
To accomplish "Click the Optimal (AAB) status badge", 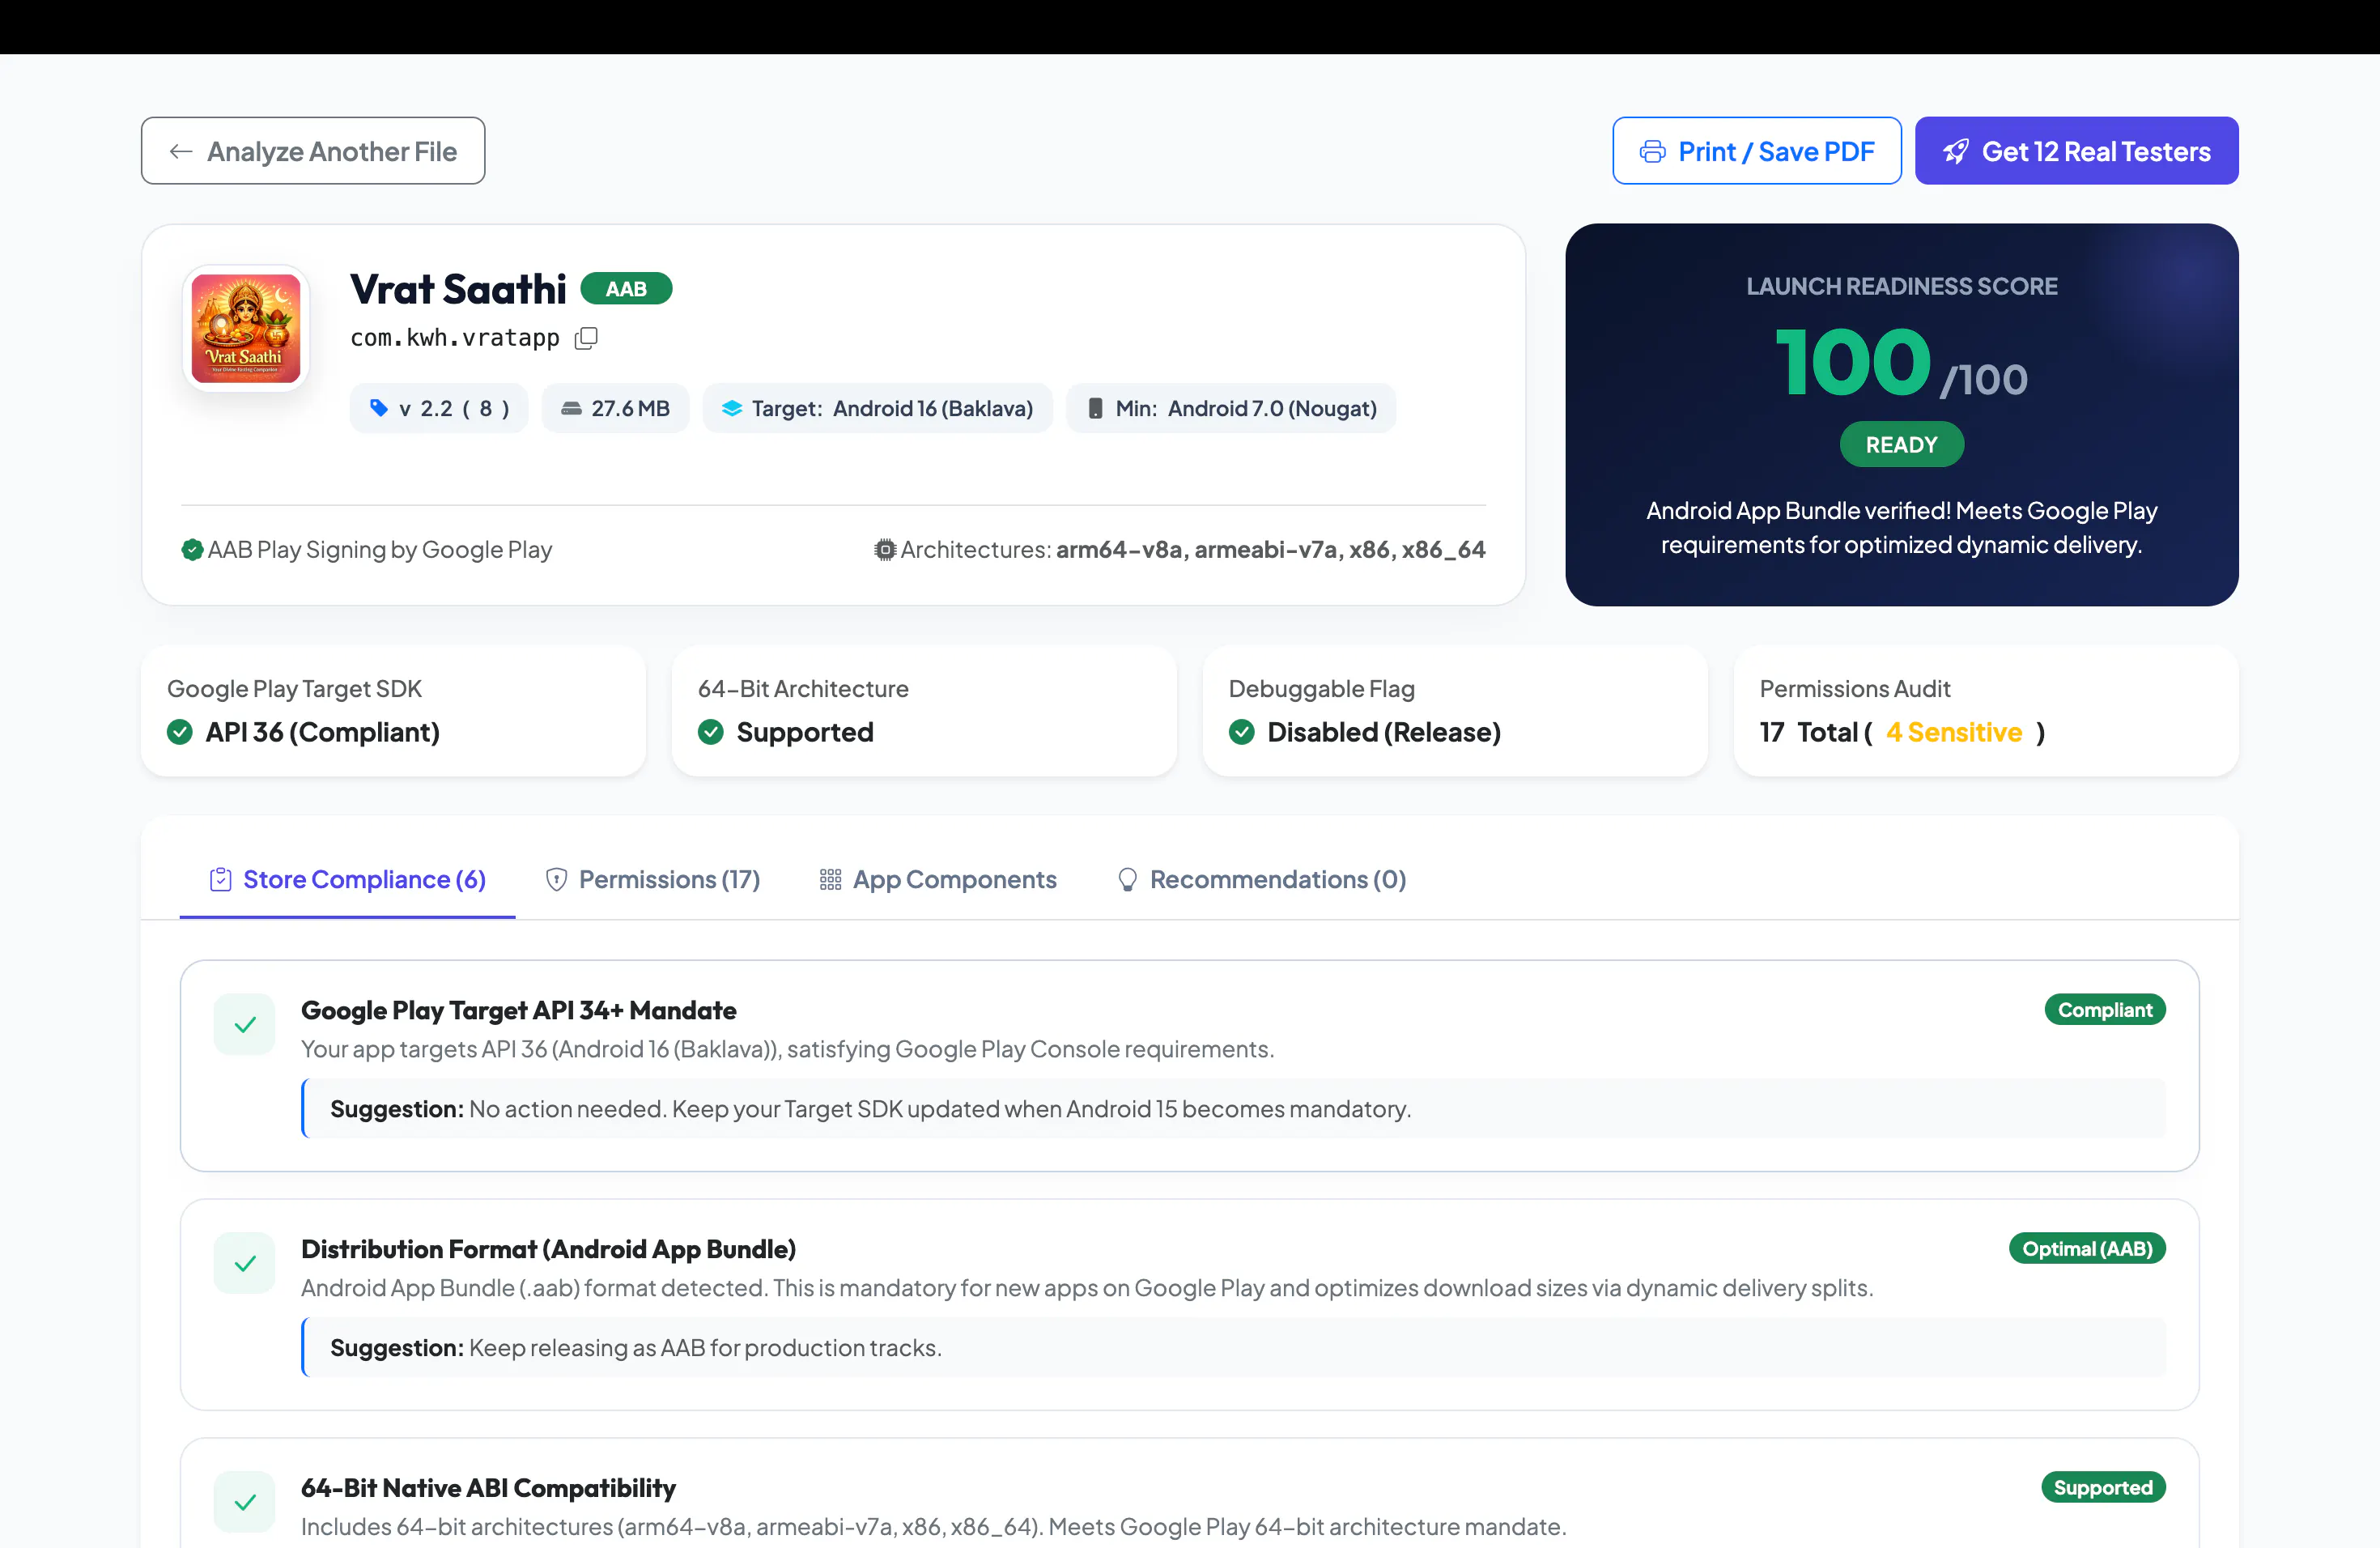I will point(2087,1249).
